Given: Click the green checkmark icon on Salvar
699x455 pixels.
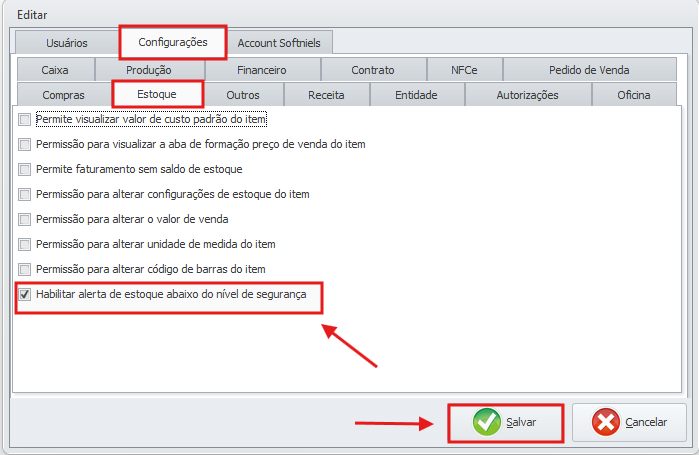Looking at the screenshot, I should pyautogui.click(x=487, y=422).
